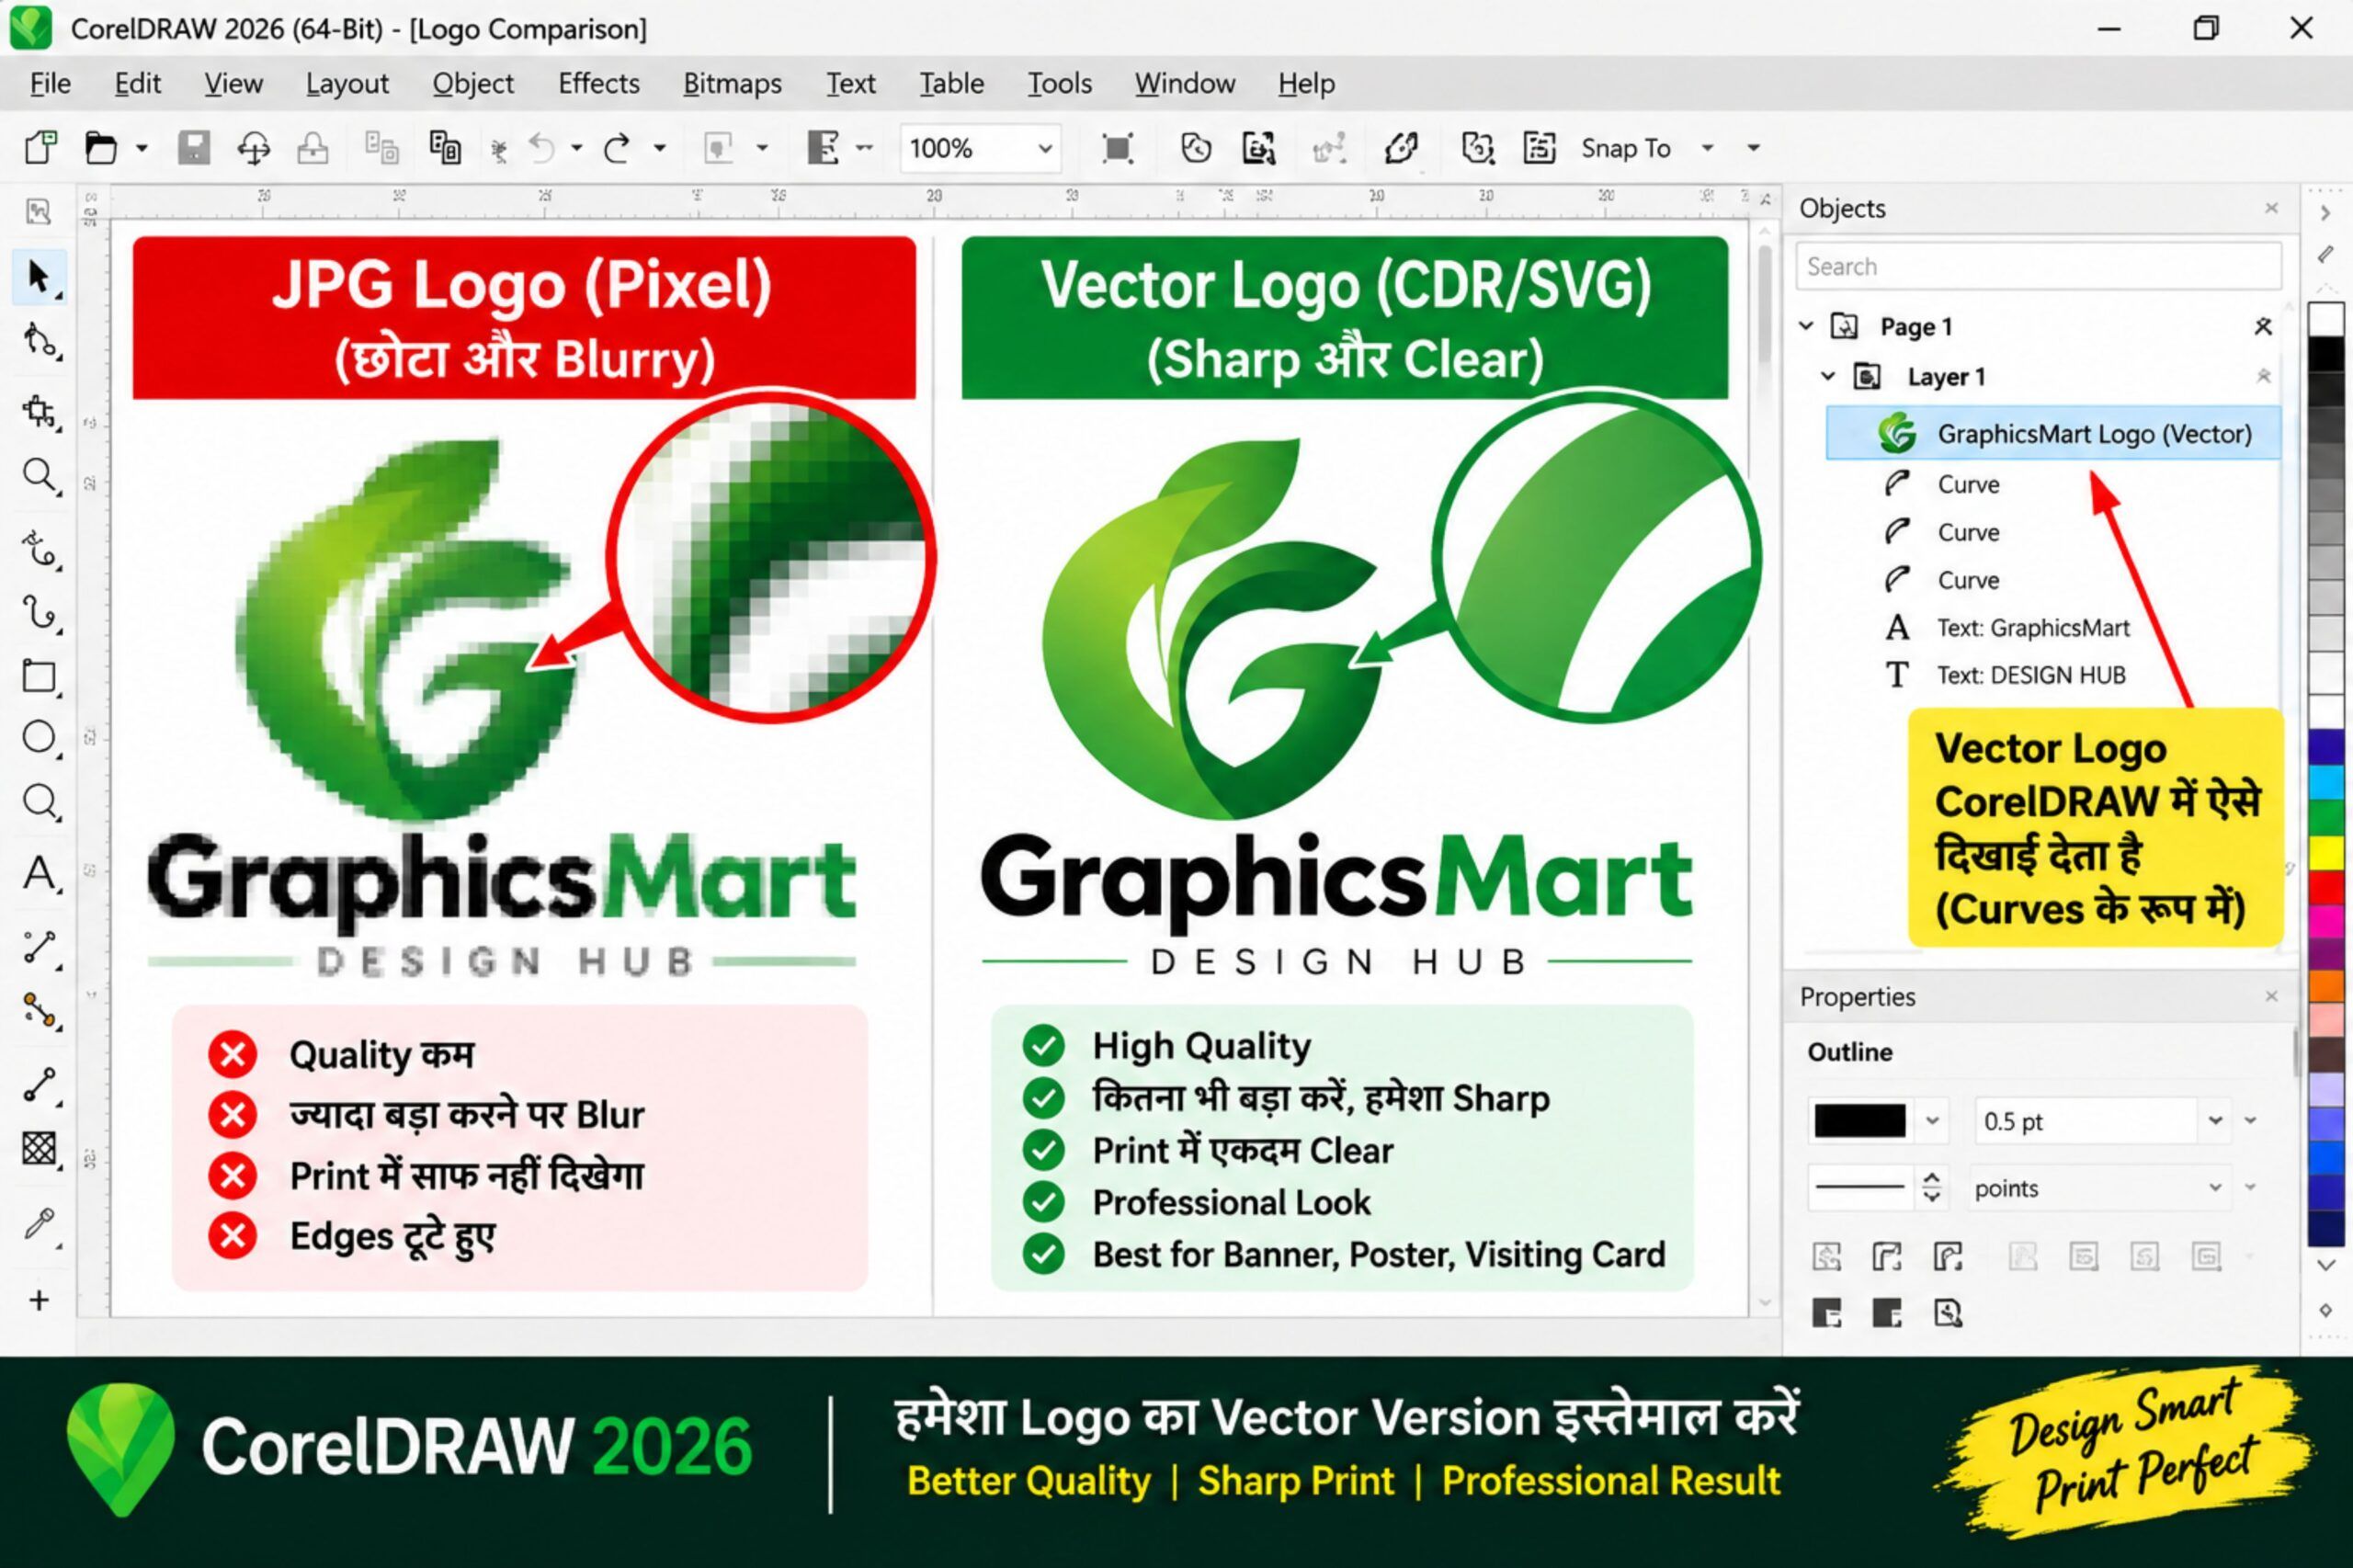2353x1568 pixels.
Task: Save the document with disk icon
Action: pyautogui.click(x=194, y=148)
